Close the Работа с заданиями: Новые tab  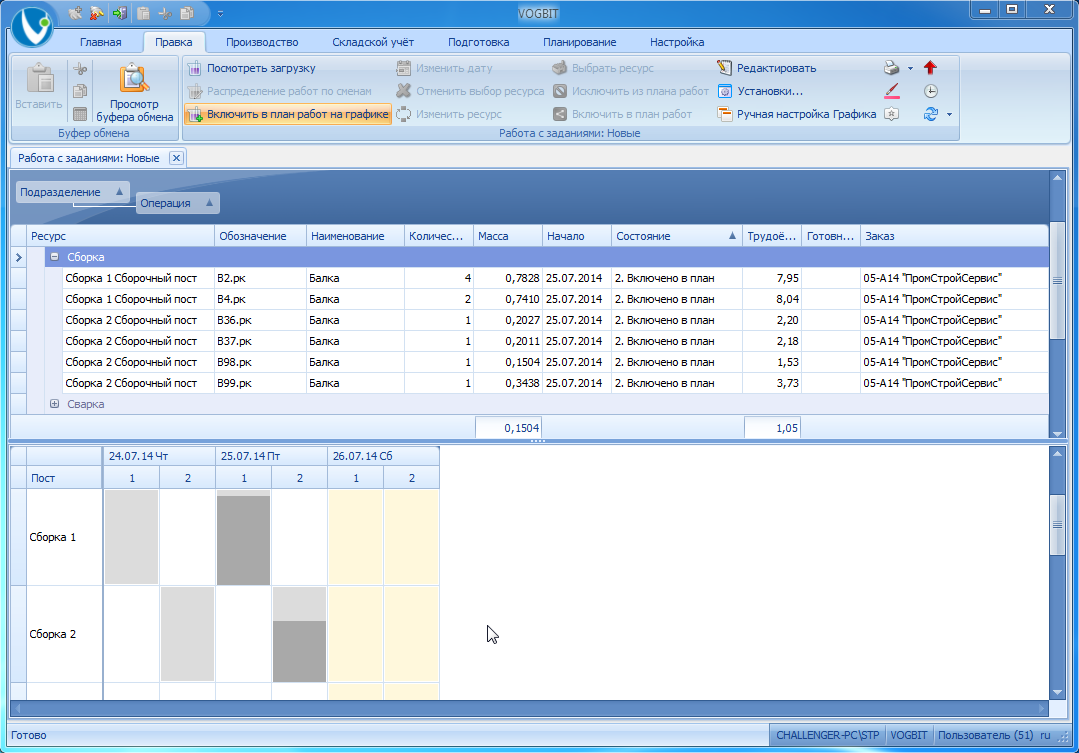click(x=176, y=158)
